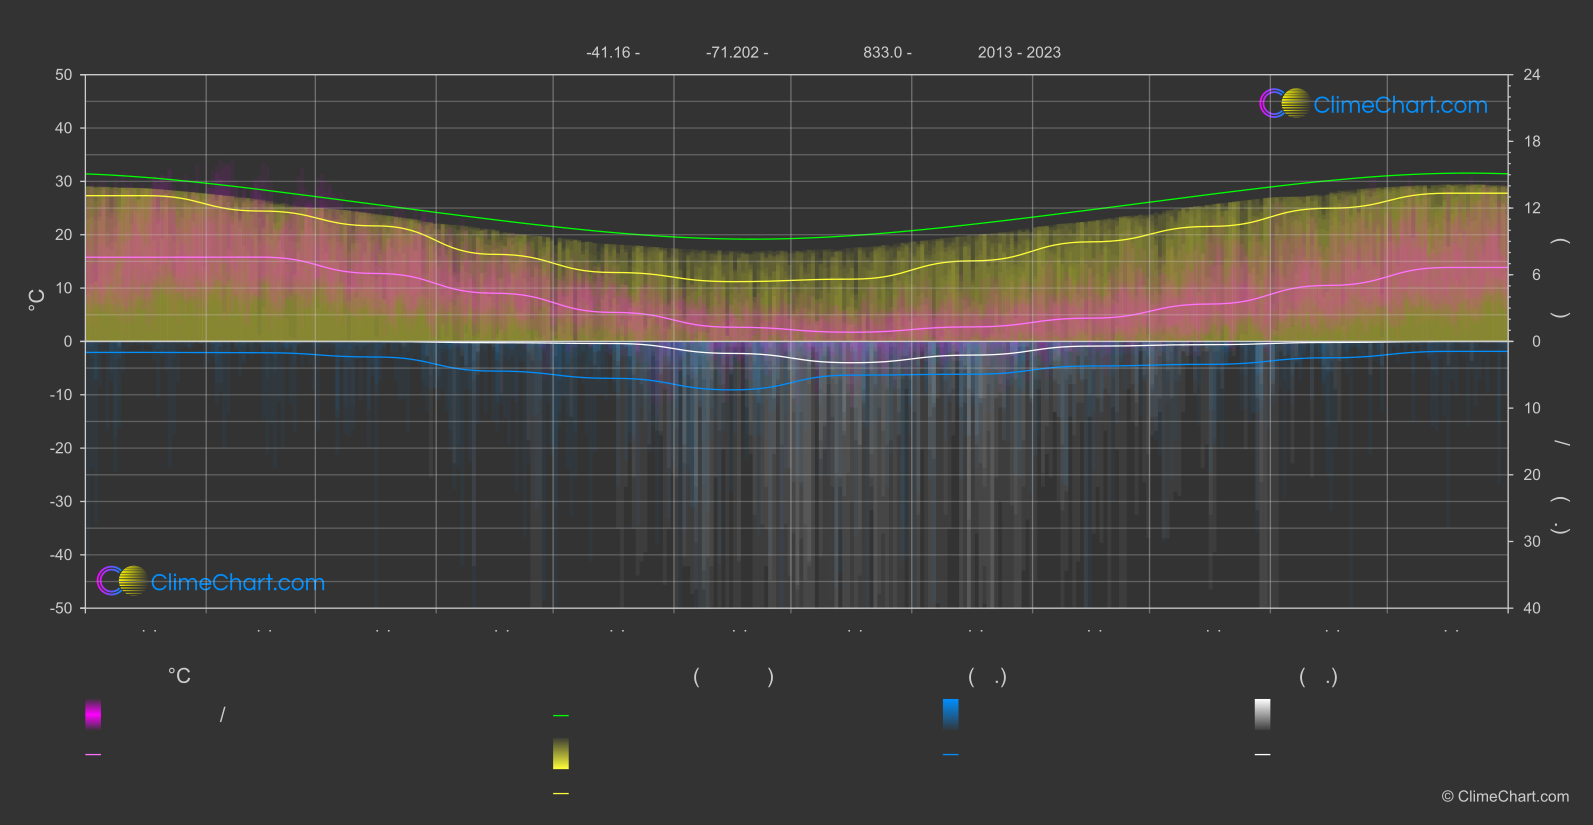Click the ClimeChart.com logo at bottom left
The width and height of the screenshot is (1593, 825).
point(211,581)
